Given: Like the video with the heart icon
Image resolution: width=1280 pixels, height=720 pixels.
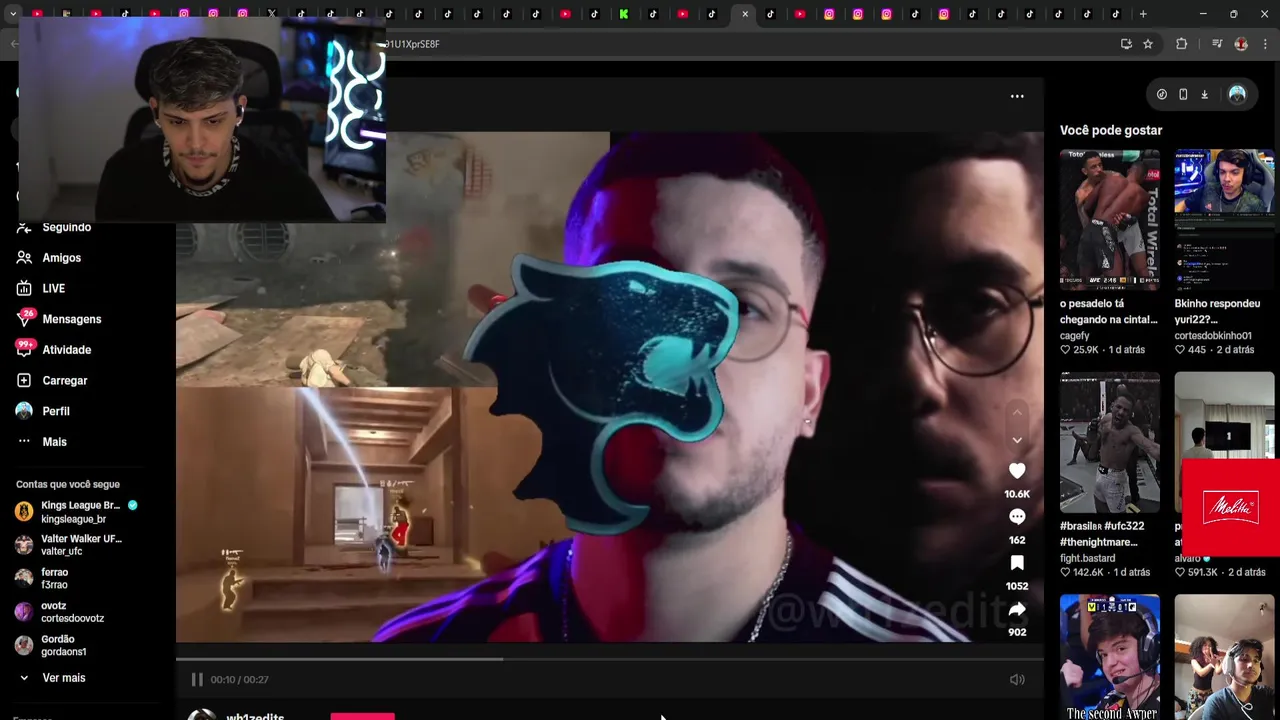Looking at the screenshot, I should pyautogui.click(x=1017, y=471).
